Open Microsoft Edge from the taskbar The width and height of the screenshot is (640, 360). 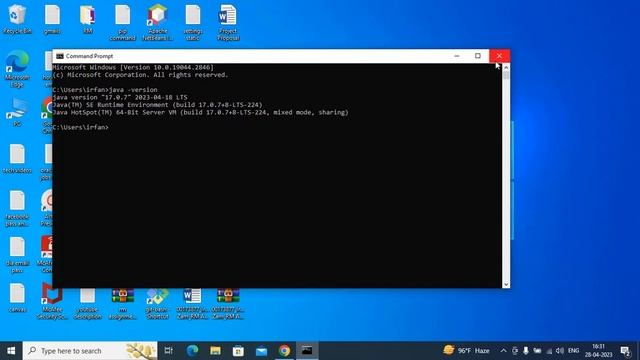(x=192, y=351)
